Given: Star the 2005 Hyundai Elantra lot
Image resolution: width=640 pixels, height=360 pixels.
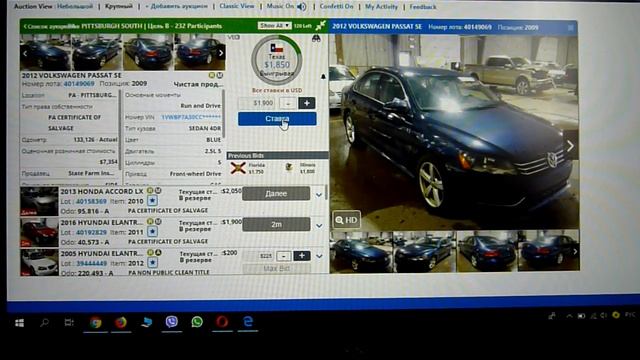Looking at the screenshot, I should pyautogui.click(x=152, y=262).
